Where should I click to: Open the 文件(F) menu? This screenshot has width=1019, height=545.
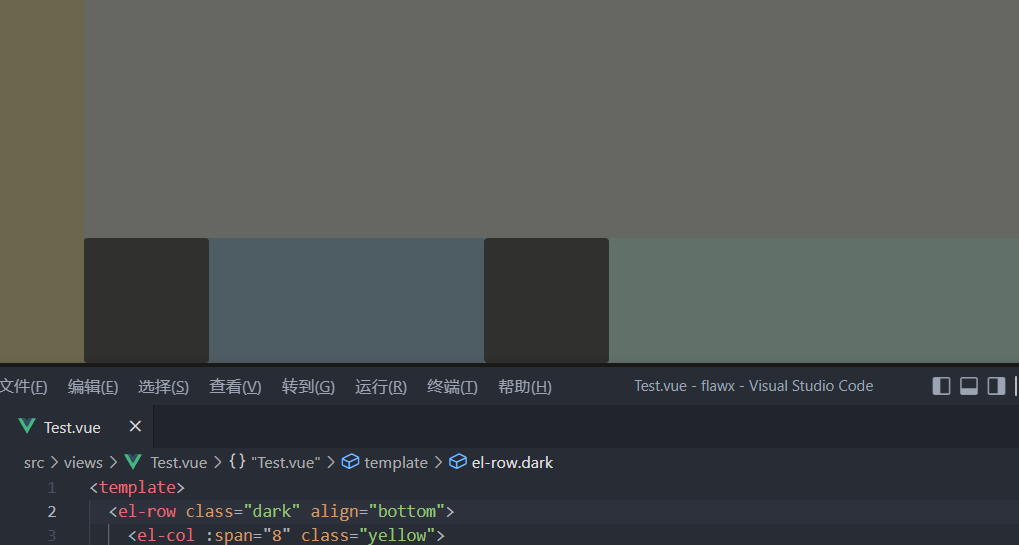coord(23,387)
